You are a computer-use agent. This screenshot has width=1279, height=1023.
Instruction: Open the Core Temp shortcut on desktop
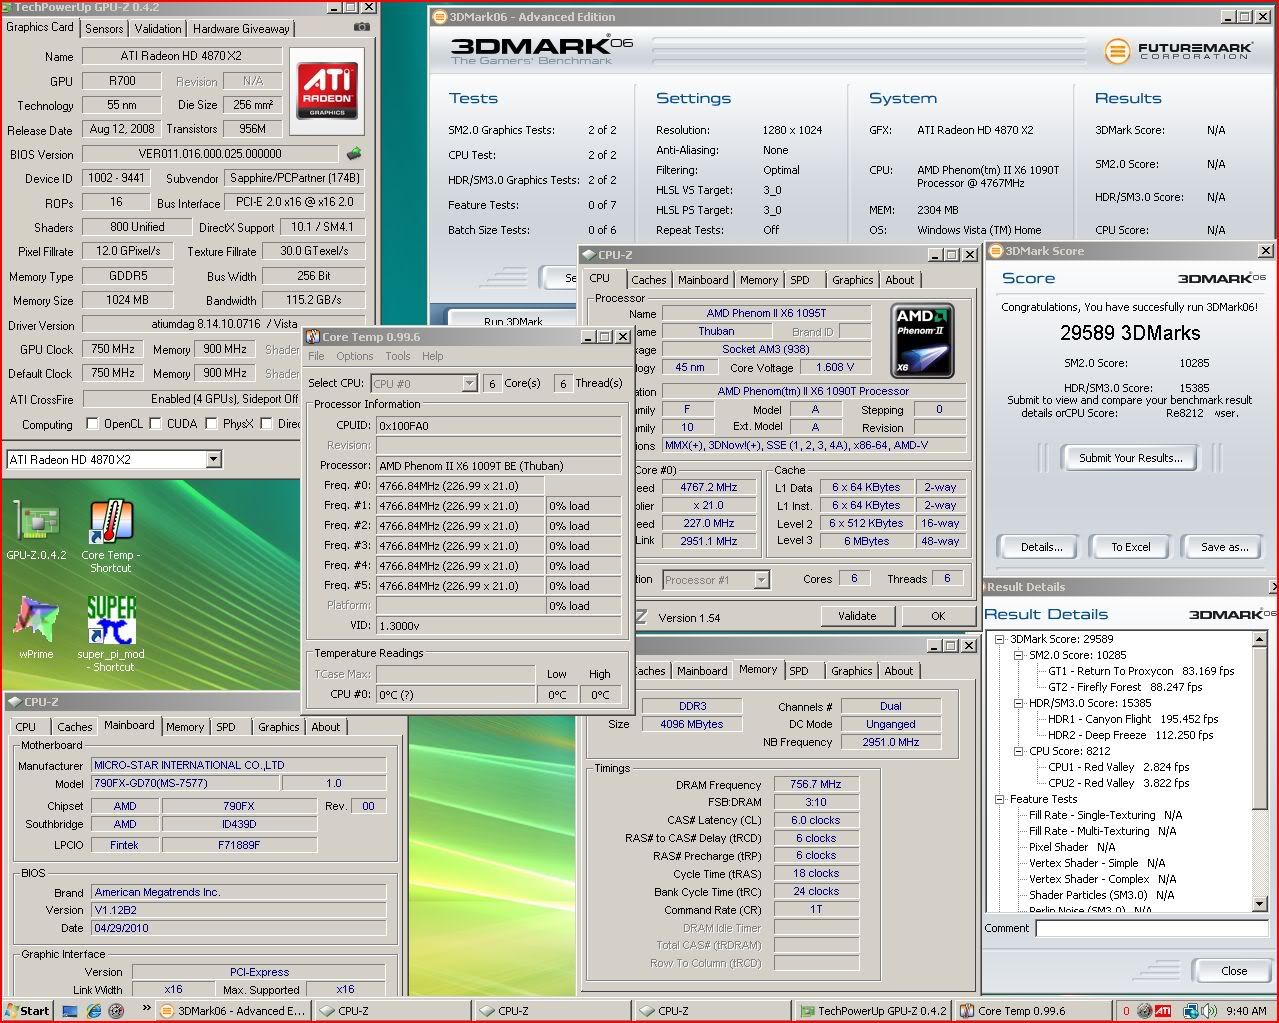pyautogui.click(x=111, y=536)
